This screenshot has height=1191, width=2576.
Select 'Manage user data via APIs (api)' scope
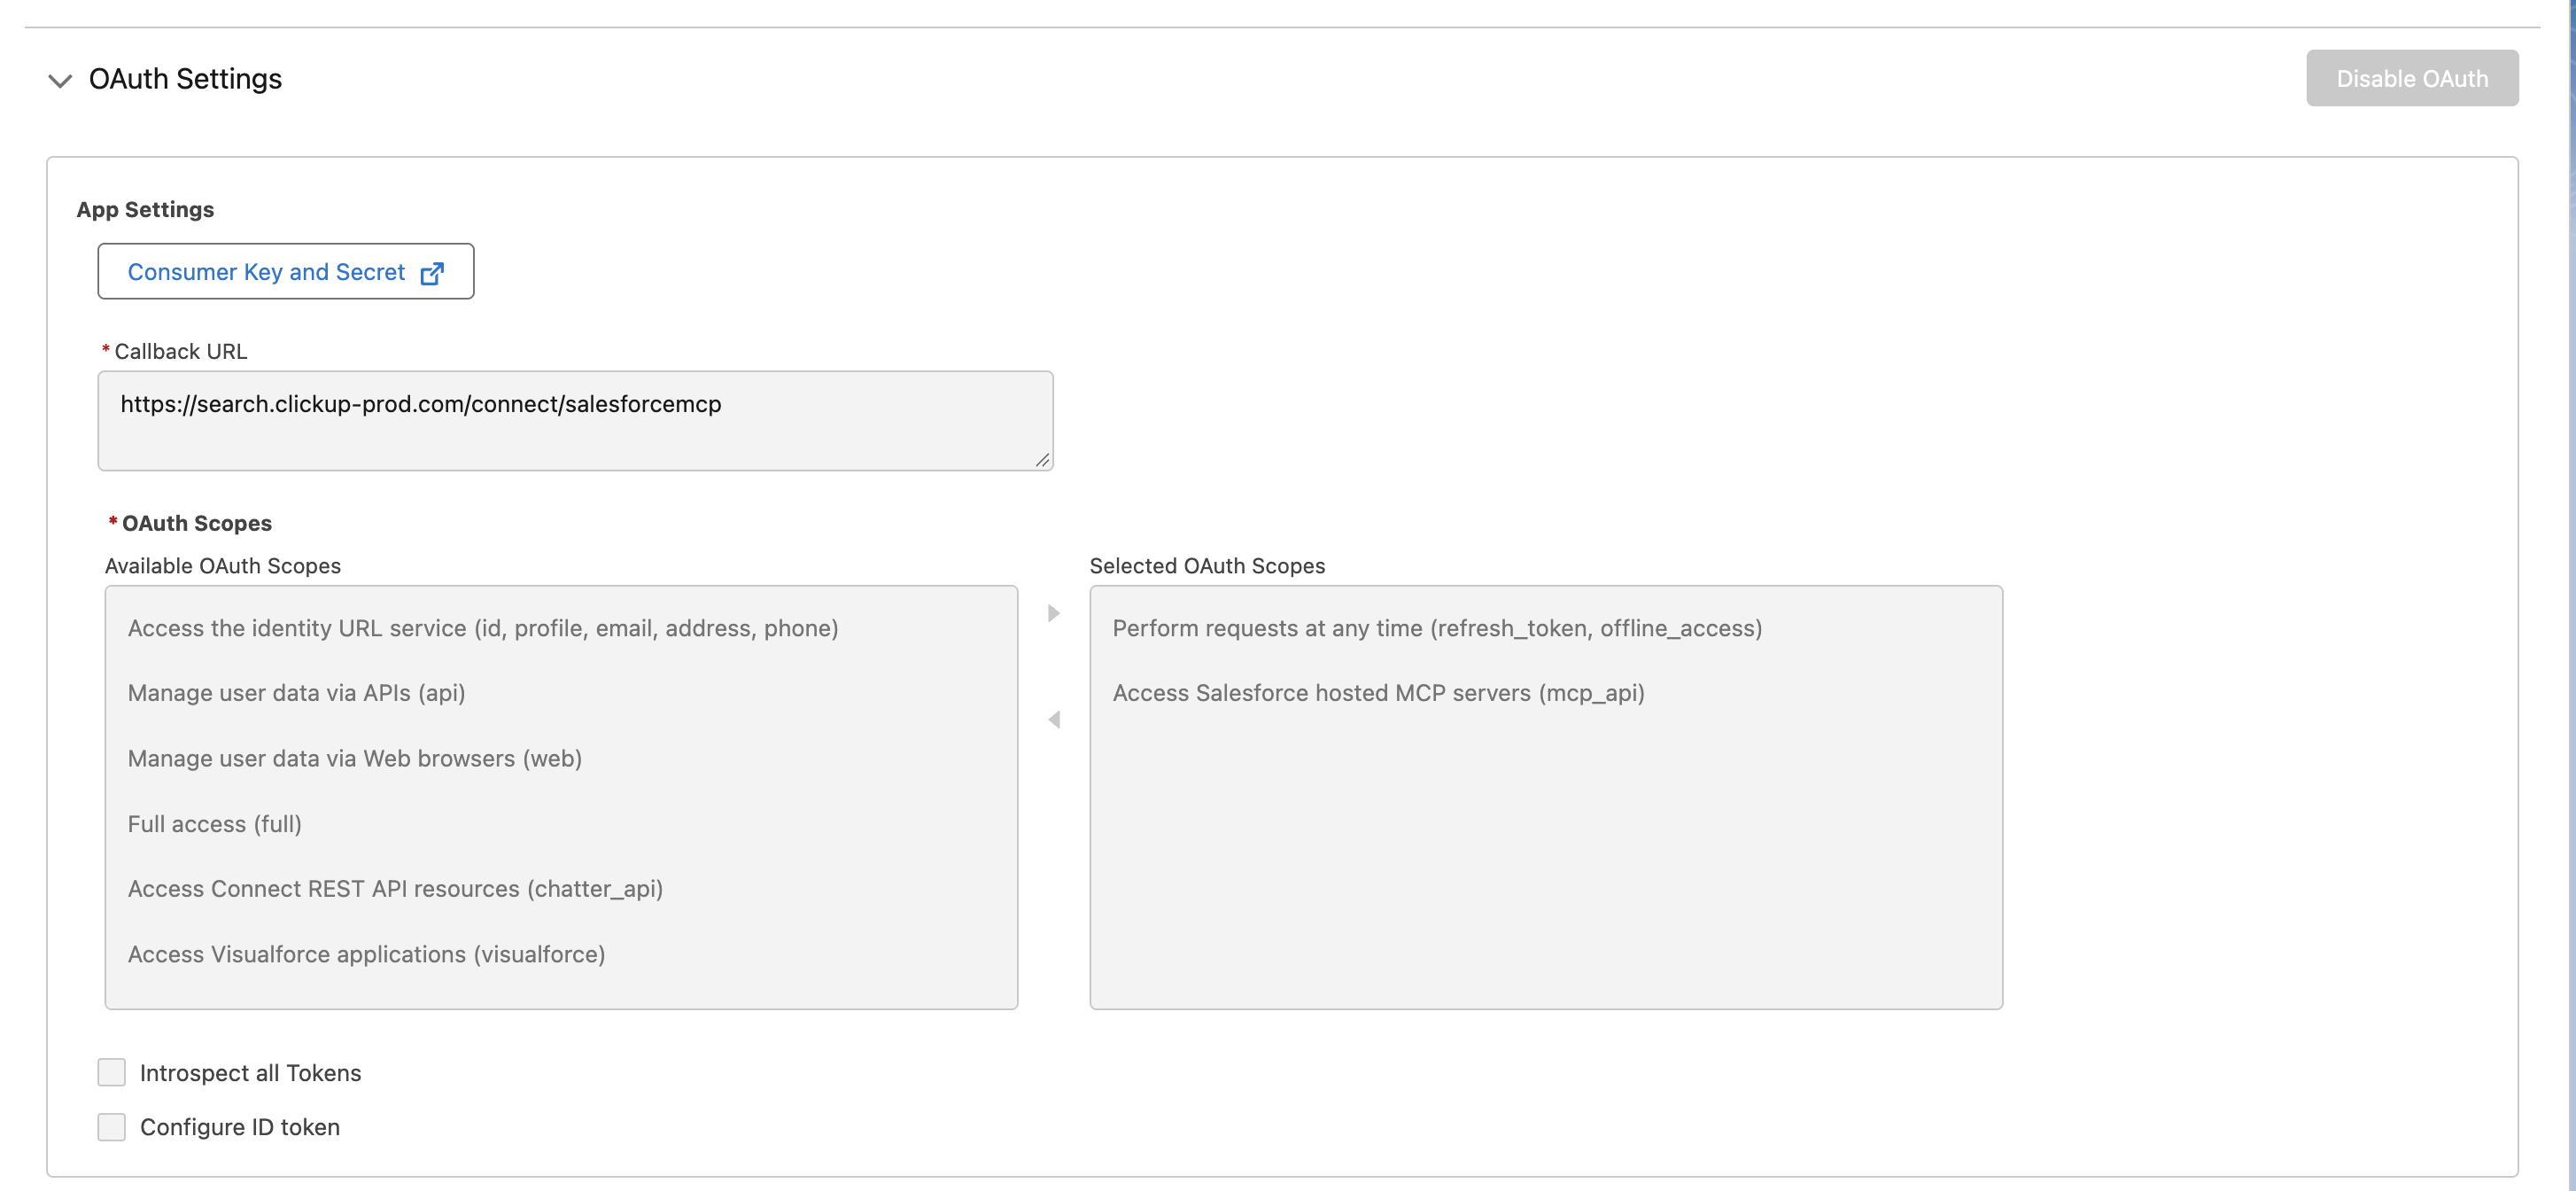[561, 693]
